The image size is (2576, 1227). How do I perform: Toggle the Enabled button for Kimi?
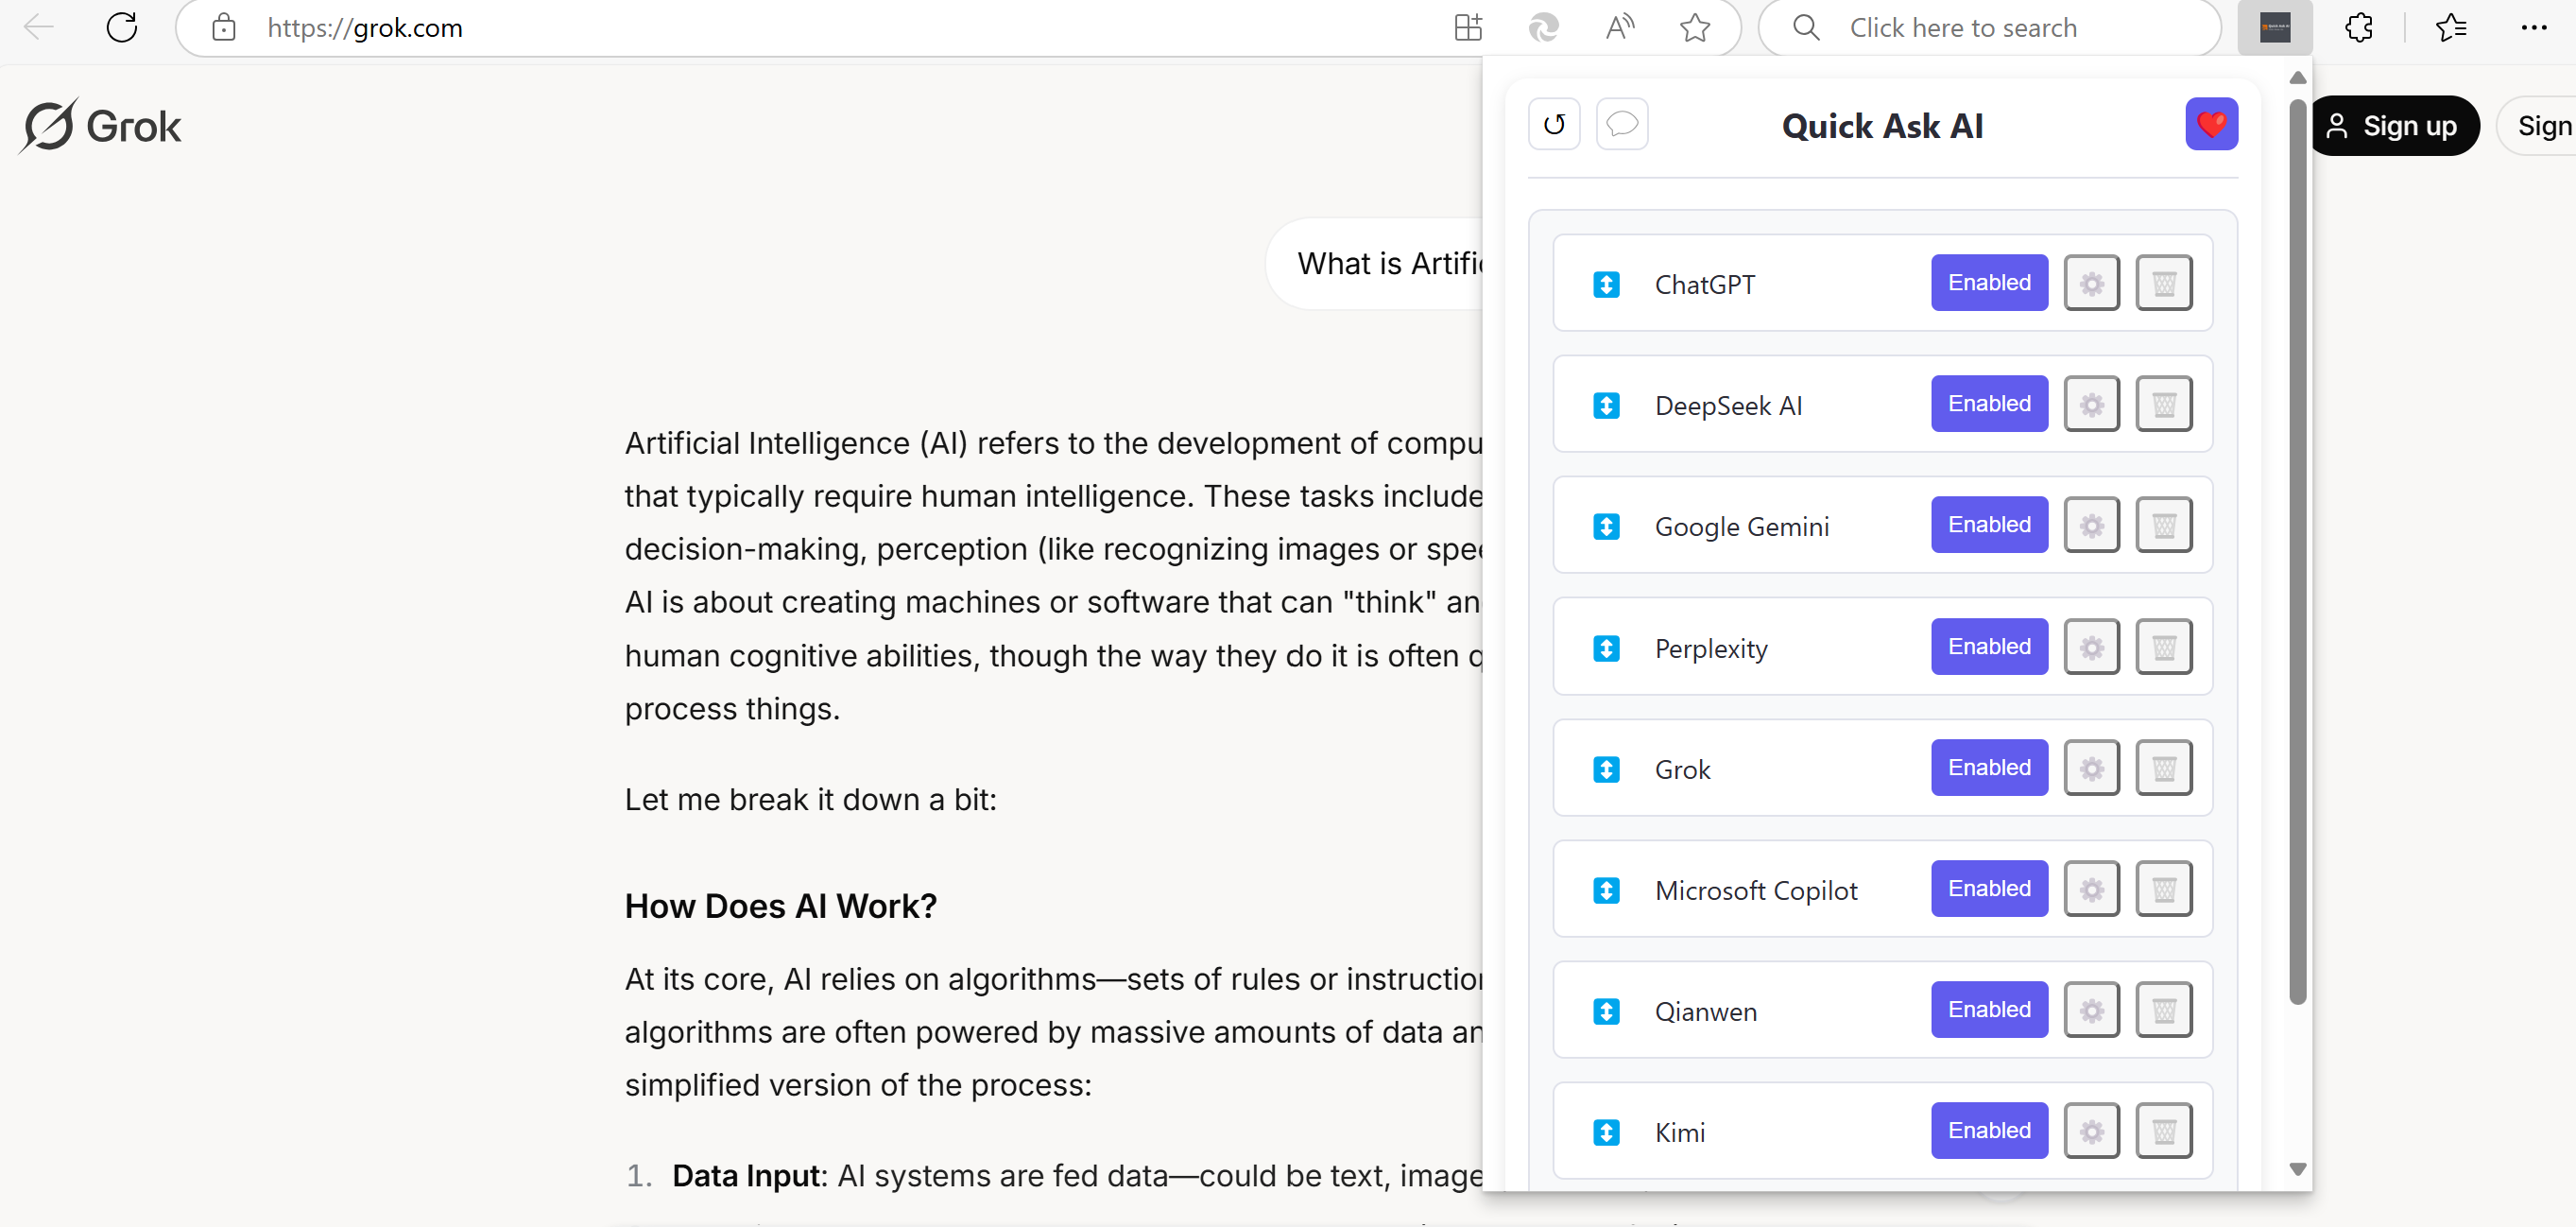point(1989,1131)
